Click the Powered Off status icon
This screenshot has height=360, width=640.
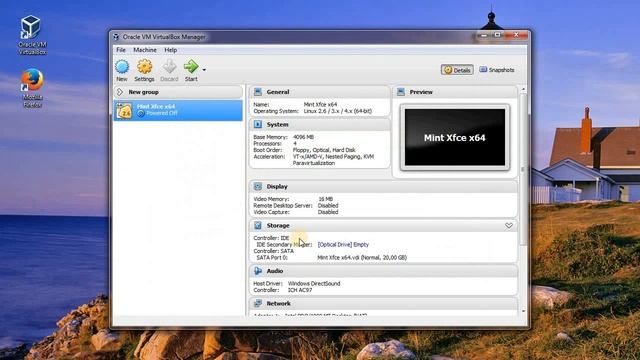[x=141, y=113]
